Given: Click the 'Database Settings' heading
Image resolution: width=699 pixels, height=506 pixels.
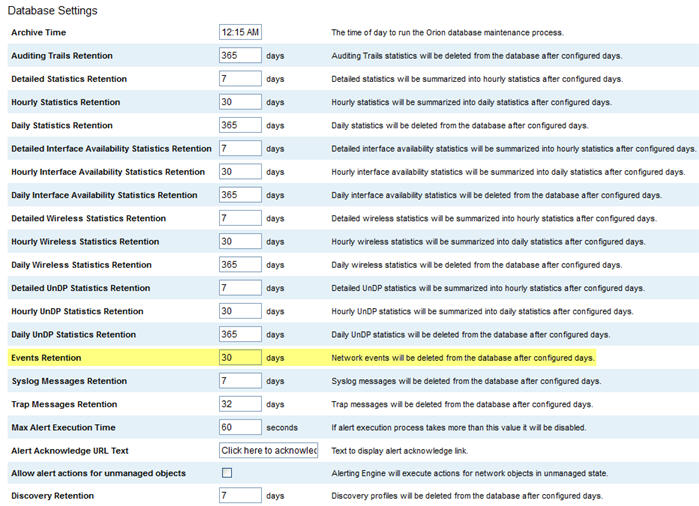Looking at the screenshot, I should click(x=53, y=11).
